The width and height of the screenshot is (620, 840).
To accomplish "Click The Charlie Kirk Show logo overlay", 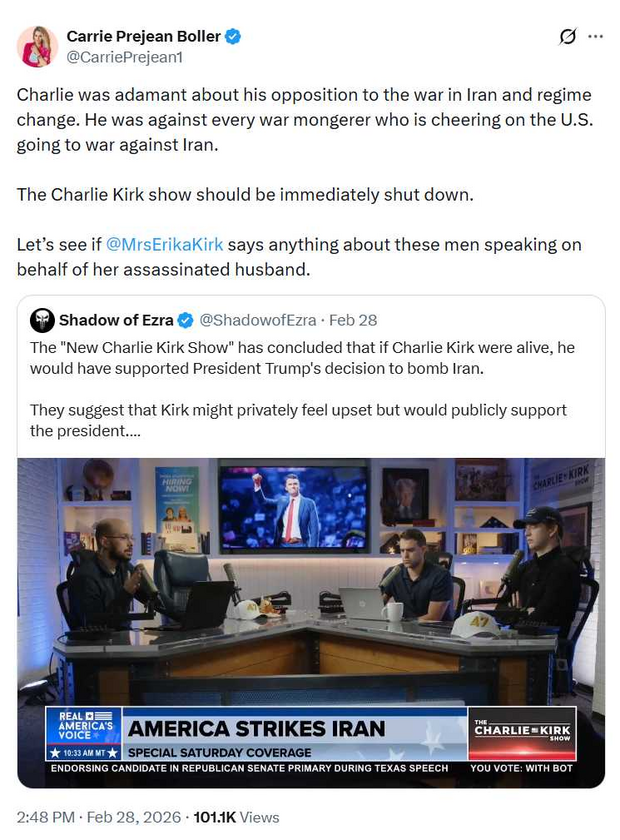I will coord(522,733).
